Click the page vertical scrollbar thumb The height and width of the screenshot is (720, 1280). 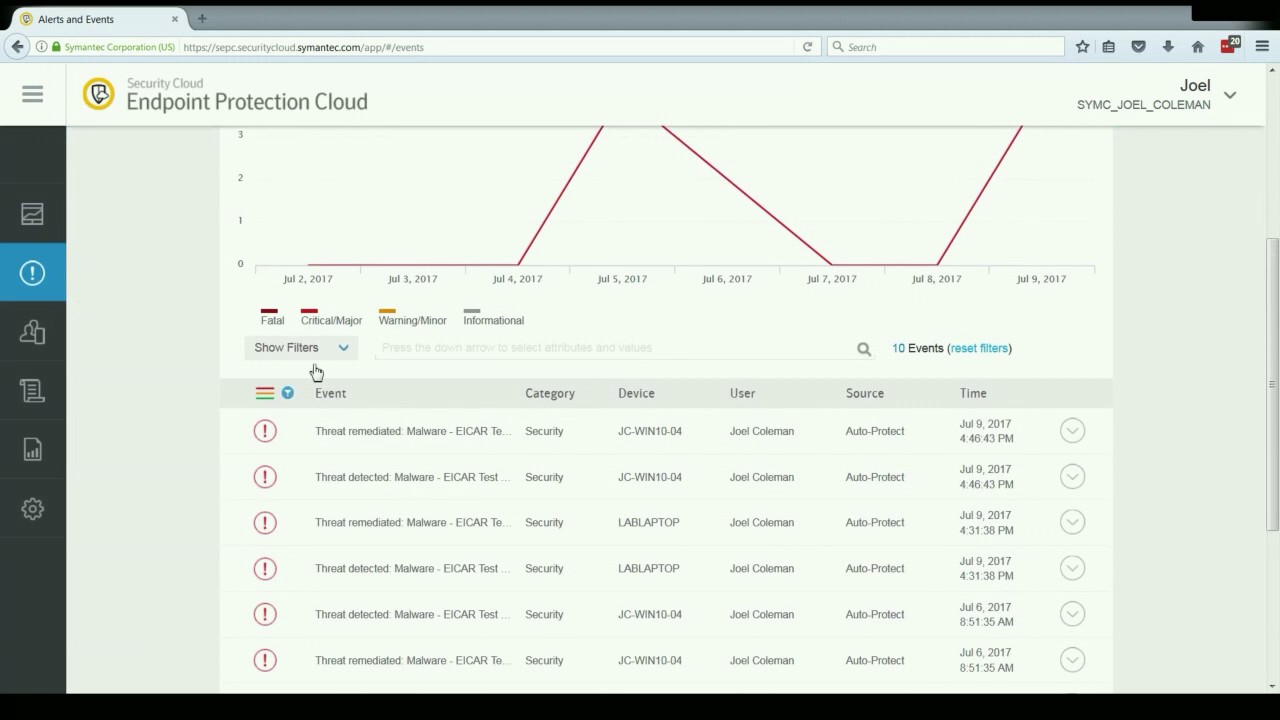click(x=1272, y=384)
